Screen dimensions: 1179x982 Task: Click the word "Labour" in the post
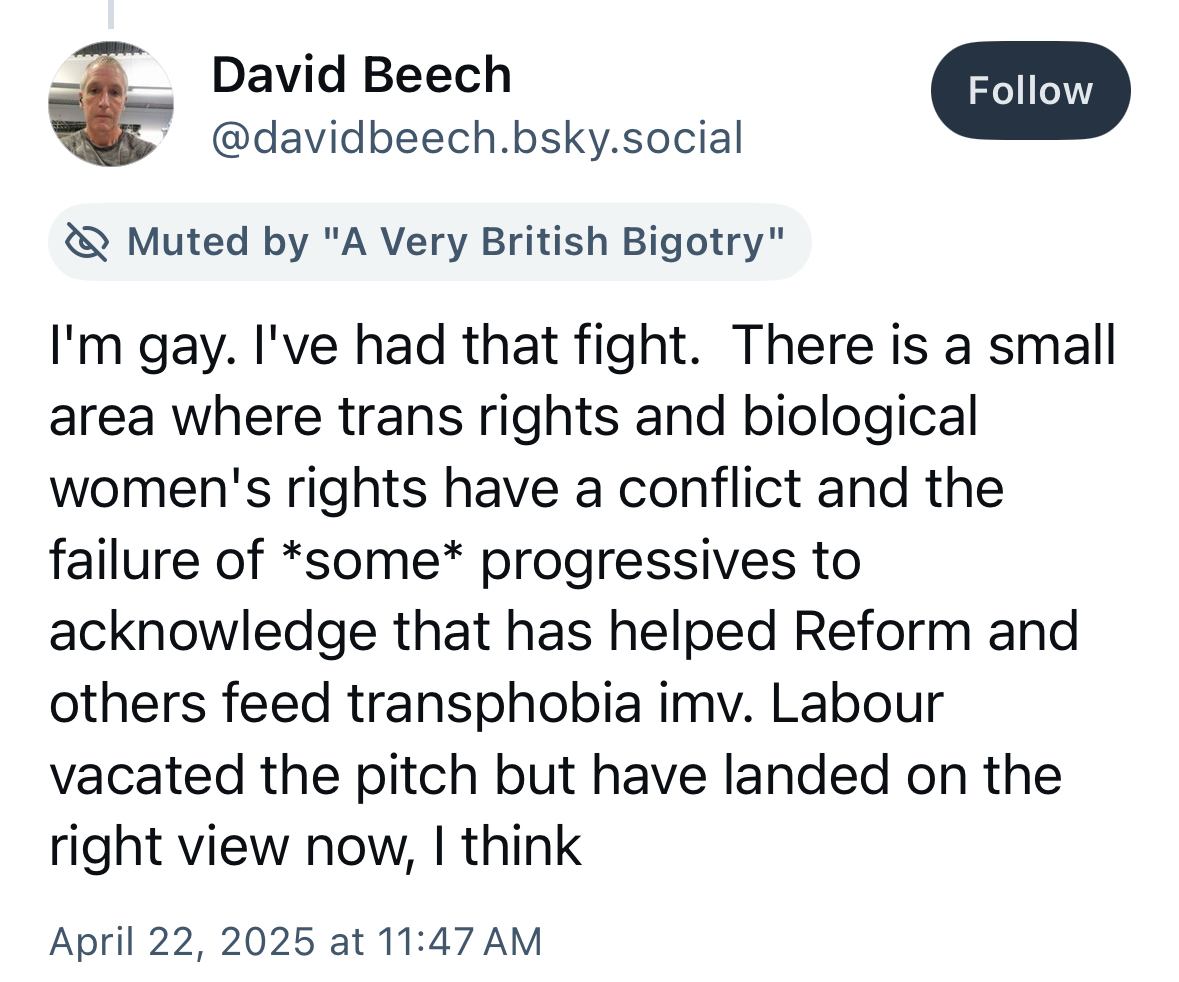click(x=856, y=704)
